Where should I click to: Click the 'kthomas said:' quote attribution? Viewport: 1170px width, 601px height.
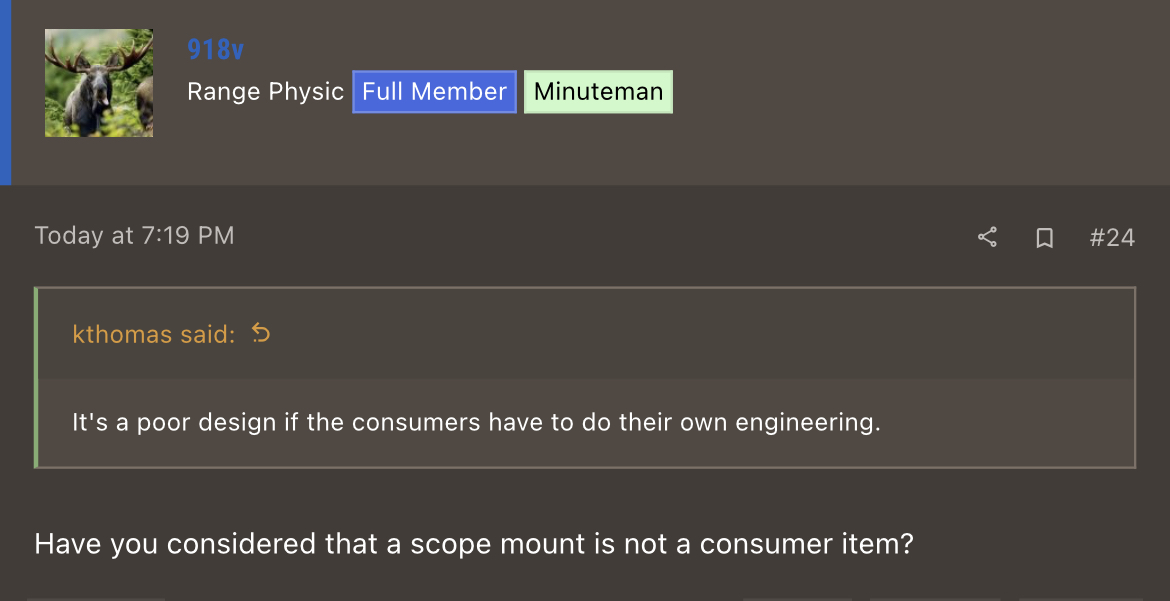point(154,334)
